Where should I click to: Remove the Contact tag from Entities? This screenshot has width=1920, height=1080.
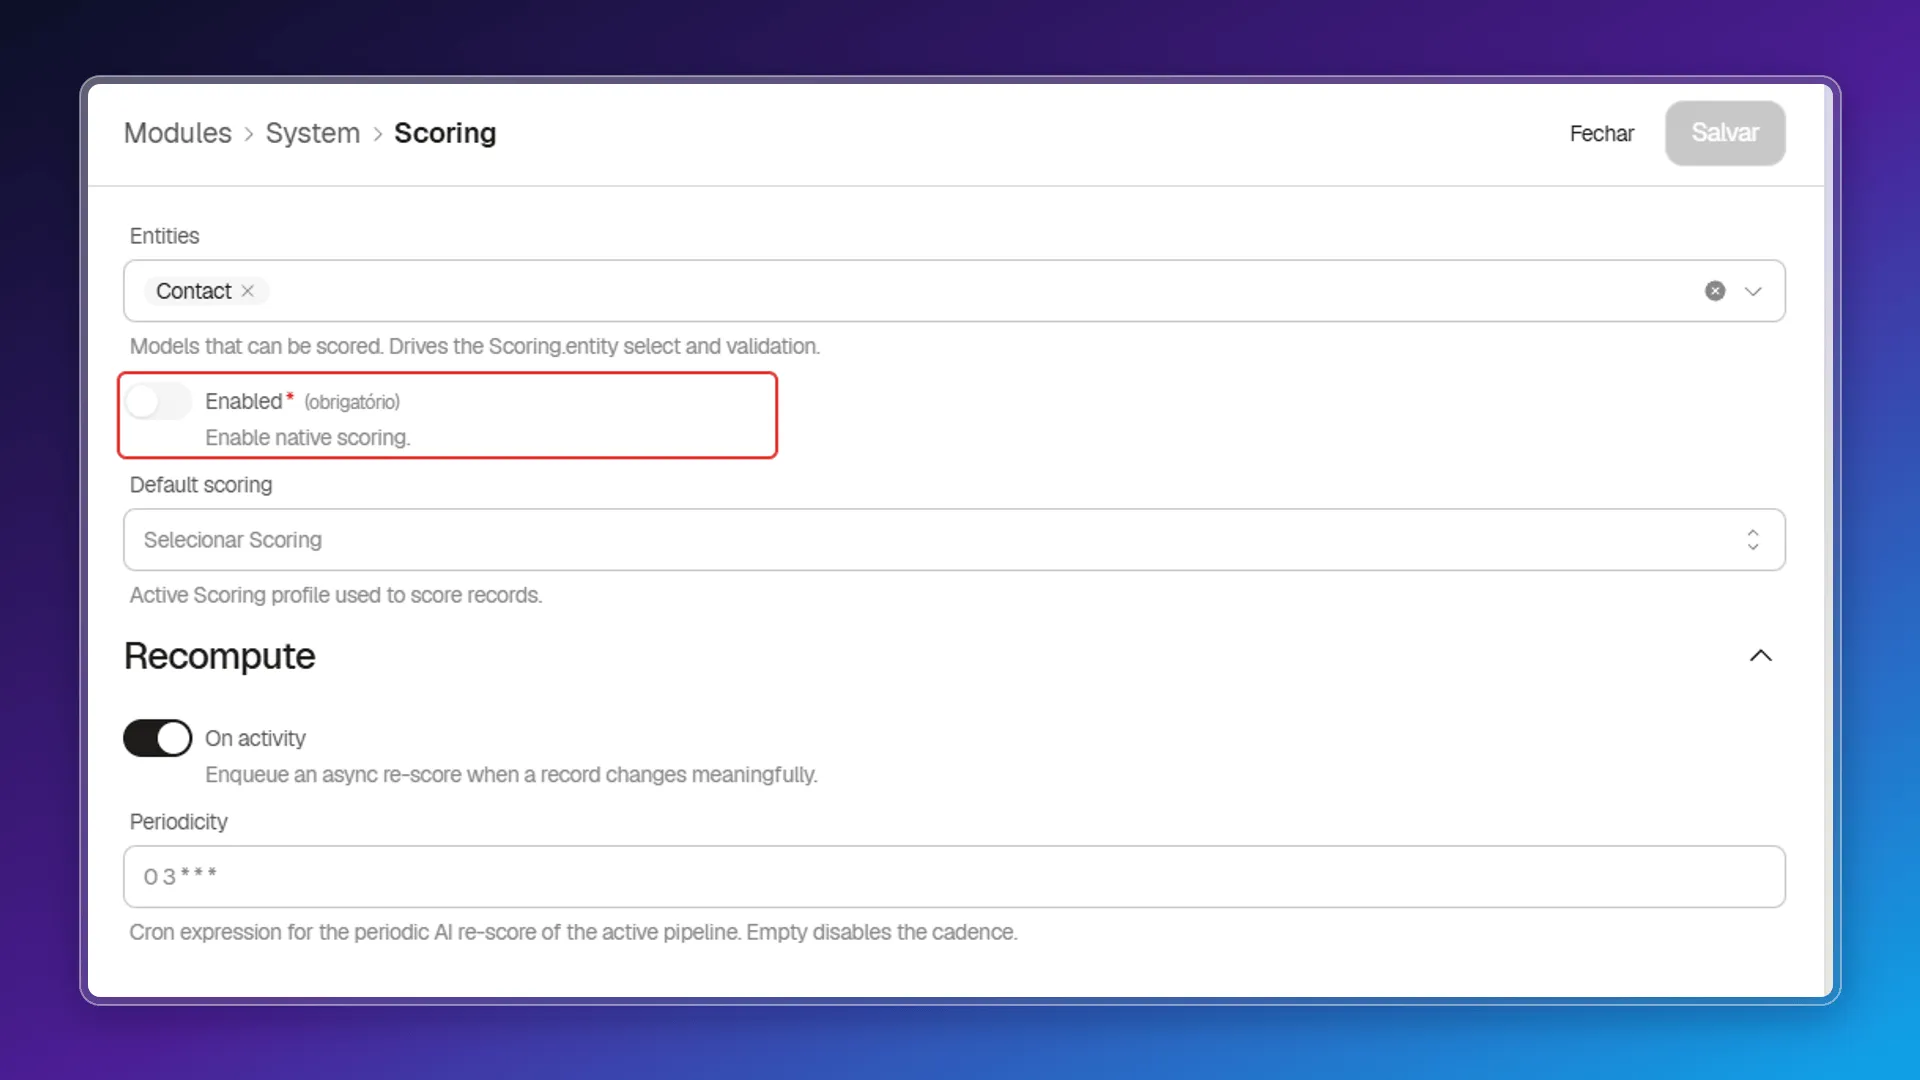[x=248, y=291]
